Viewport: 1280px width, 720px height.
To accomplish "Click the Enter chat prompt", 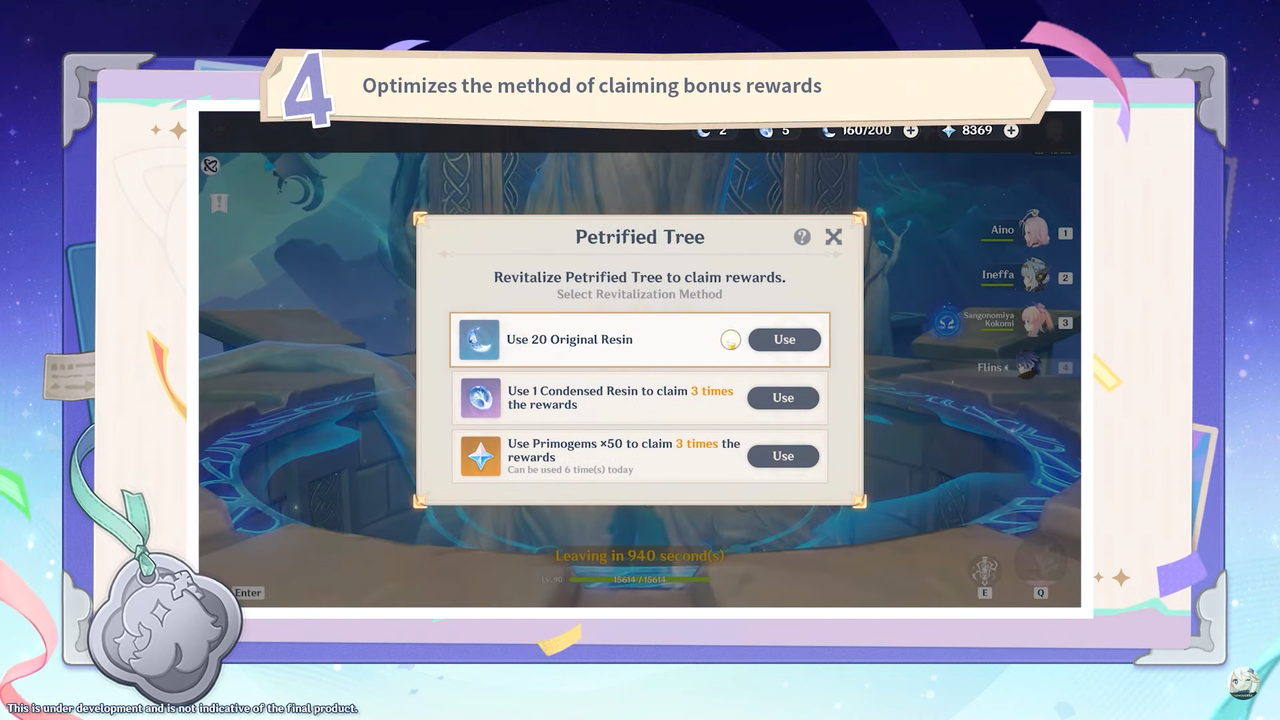I will [248, 593].
